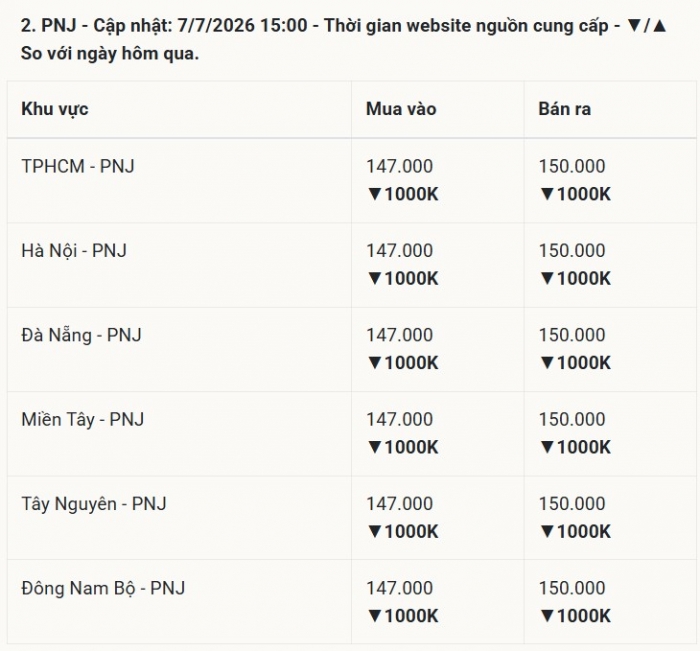Select the 'Miền Tây - PNJ' row label
This screenshot has width=700, height=651.
click(83, 419)
